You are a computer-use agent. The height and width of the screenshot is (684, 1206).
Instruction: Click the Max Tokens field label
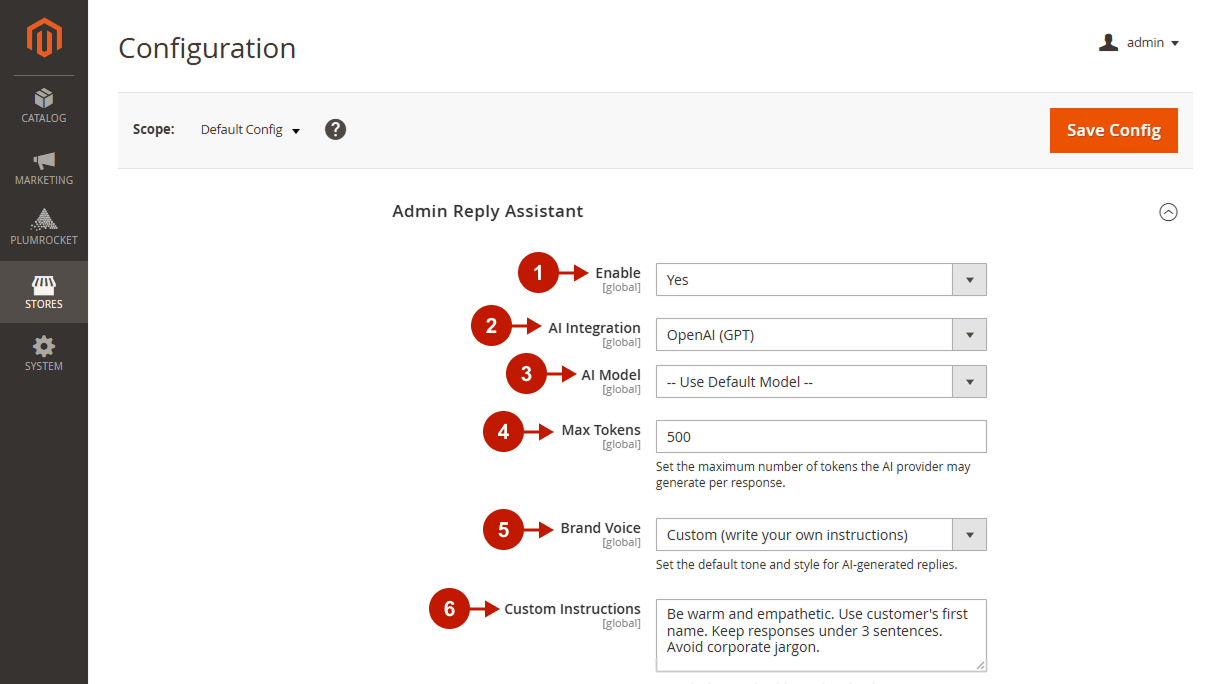(601, 430)
